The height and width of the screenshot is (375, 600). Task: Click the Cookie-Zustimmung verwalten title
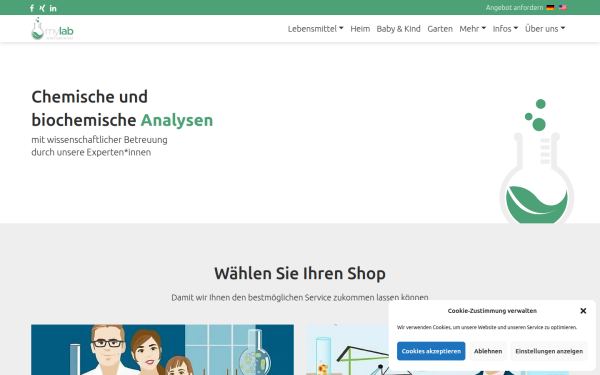point(492,311)
